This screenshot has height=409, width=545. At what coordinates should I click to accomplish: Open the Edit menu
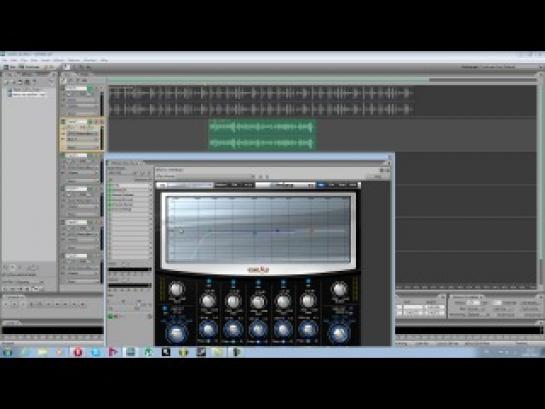coord(14,60)
